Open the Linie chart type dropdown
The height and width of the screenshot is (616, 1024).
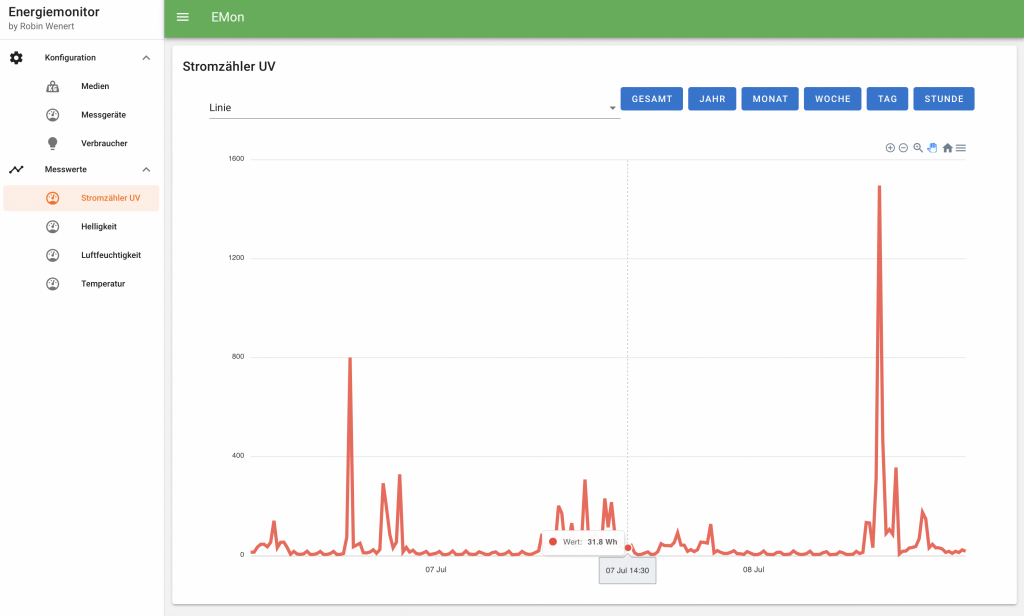click(414, 108)
